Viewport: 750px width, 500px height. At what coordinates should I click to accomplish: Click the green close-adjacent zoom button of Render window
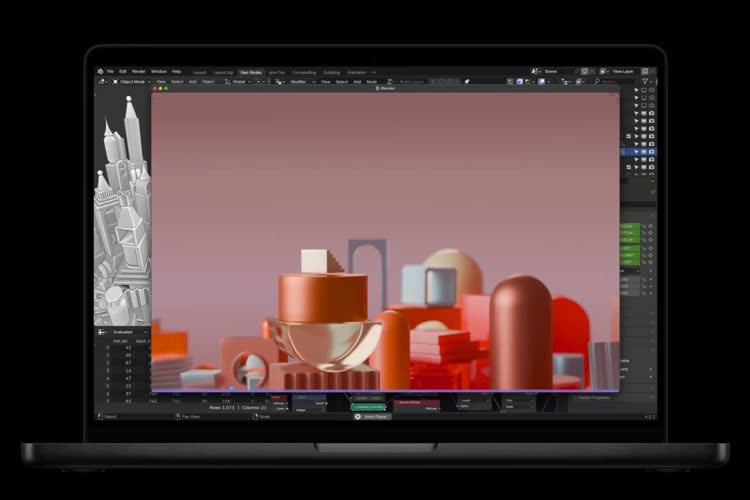(x=165, y=88)
